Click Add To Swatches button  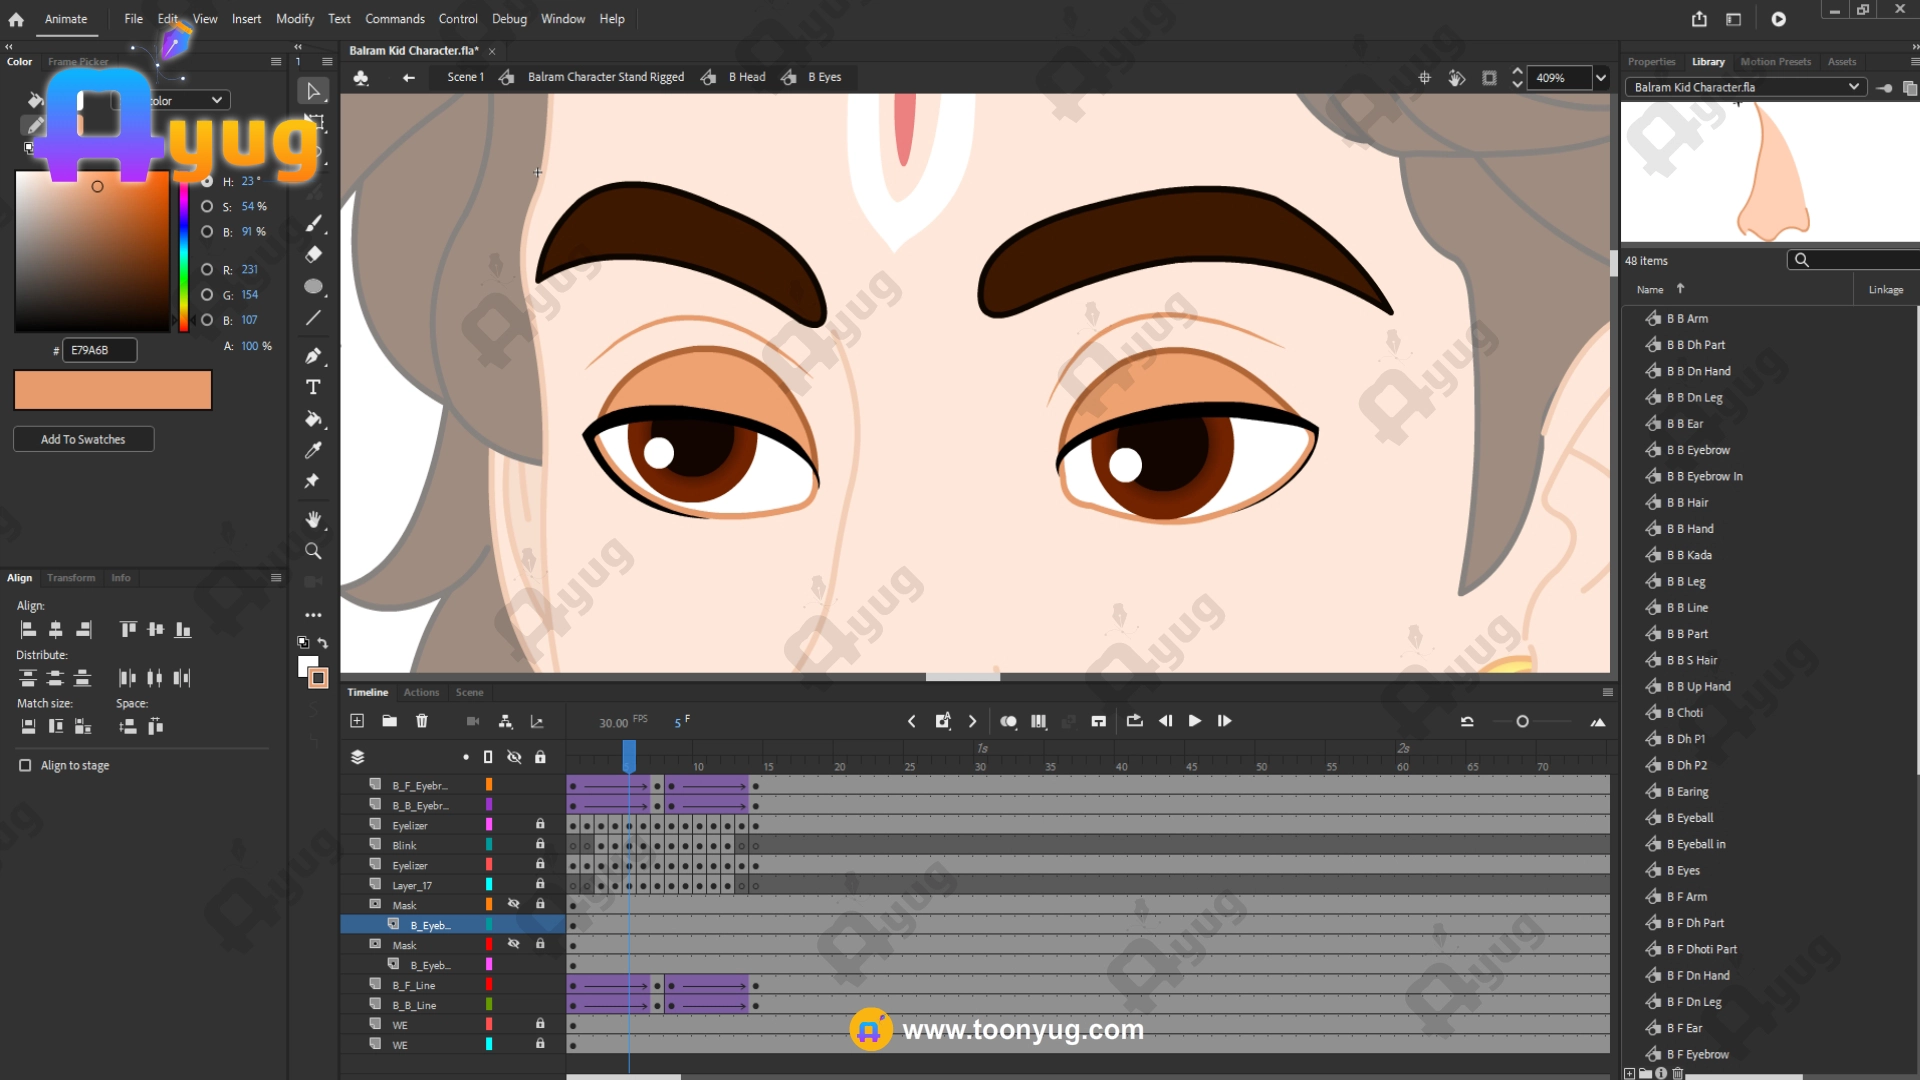coord(83,439)
